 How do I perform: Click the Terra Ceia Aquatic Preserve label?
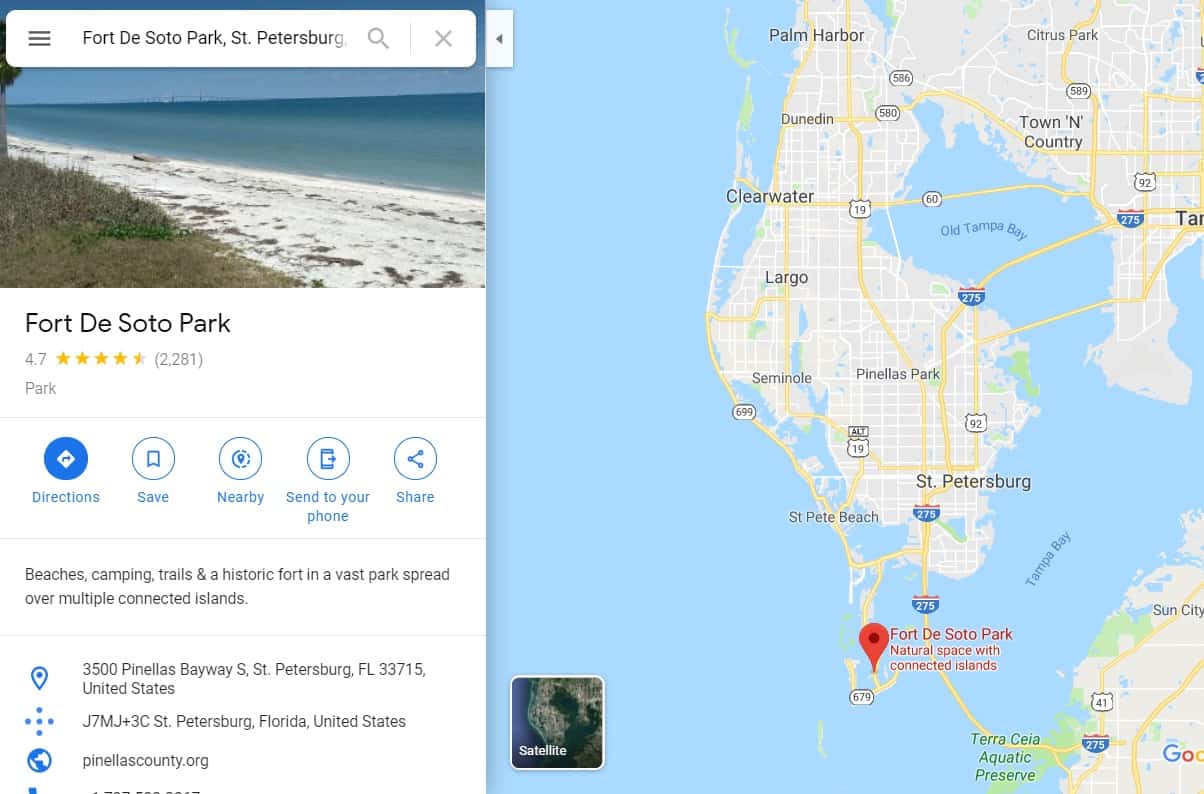[1005, 757]
